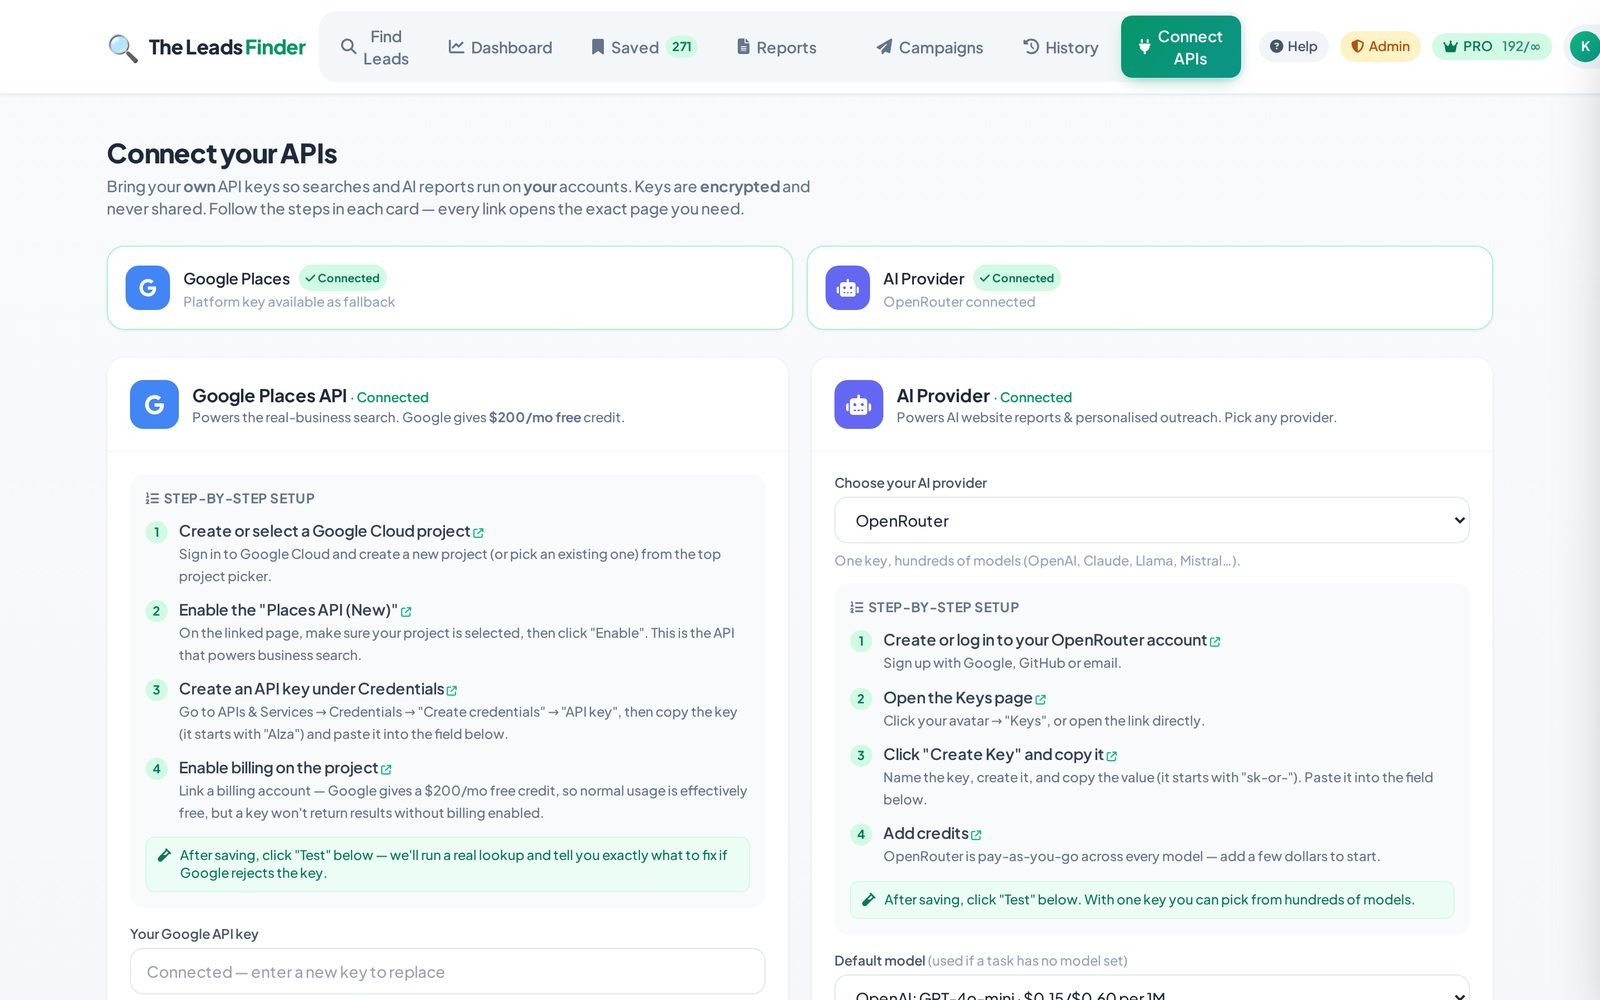Click the Saved count badge 271
The width and height of the screenshot is (1600, 1000).
[x=682, y=47]
